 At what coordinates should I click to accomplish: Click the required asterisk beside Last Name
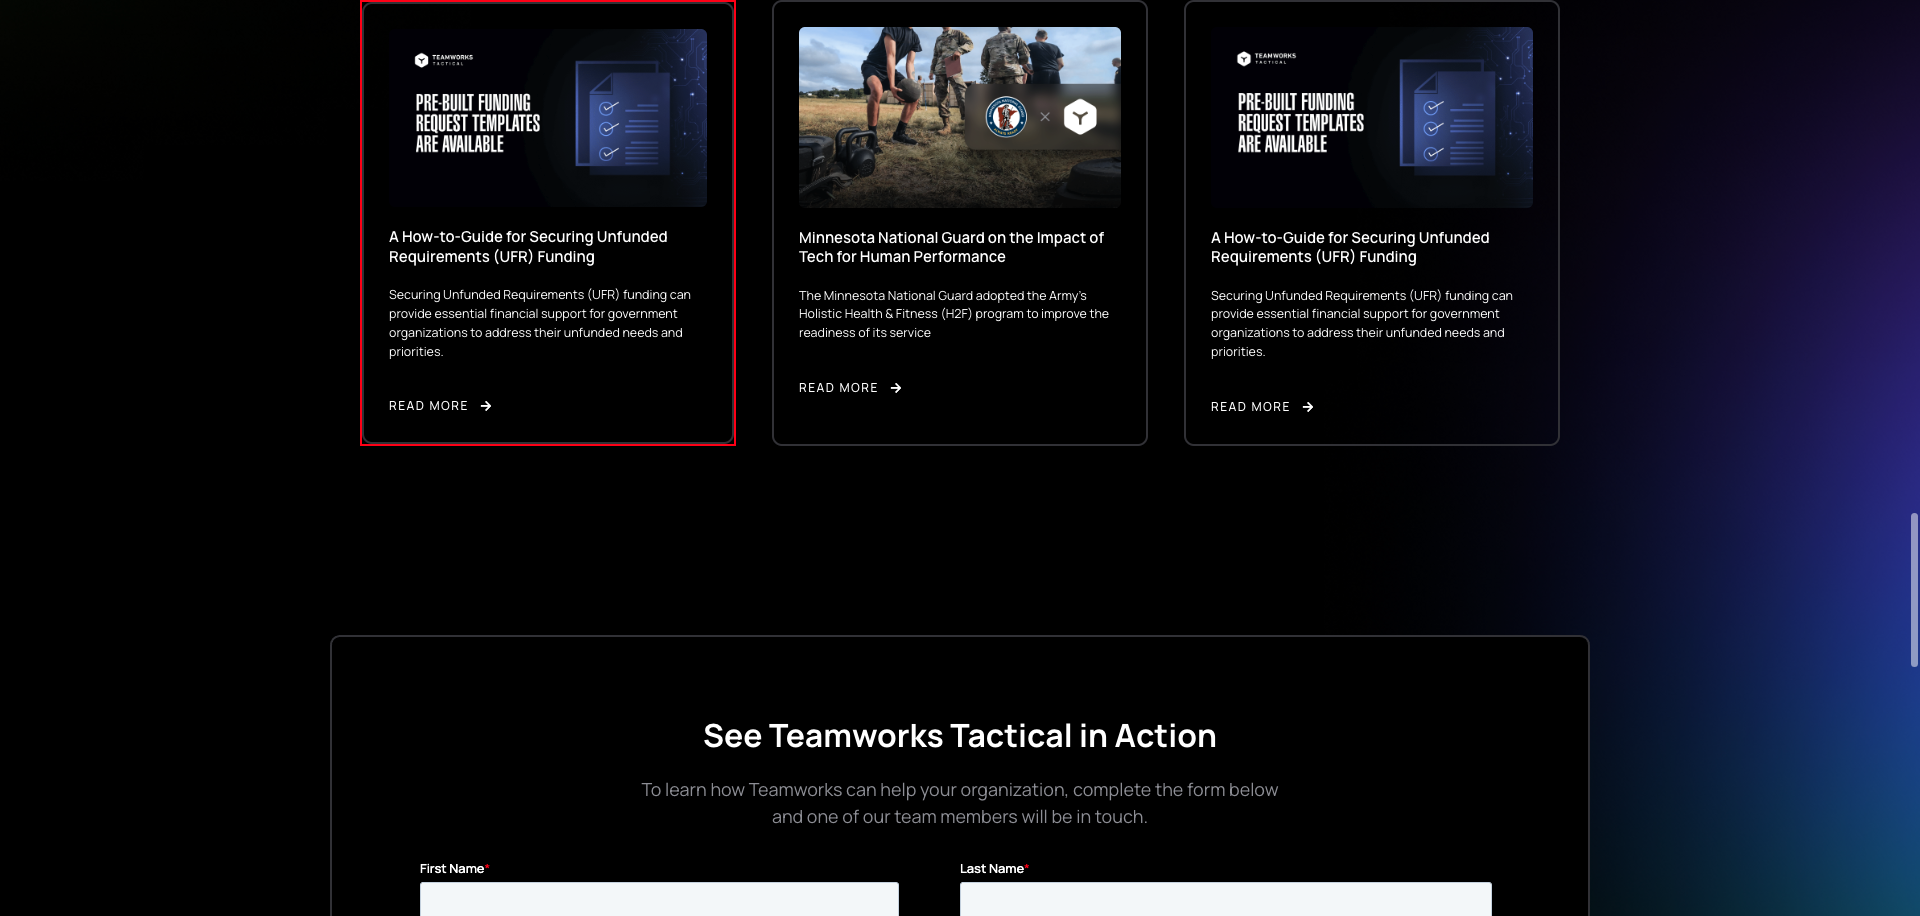[x=1027, y=868]
